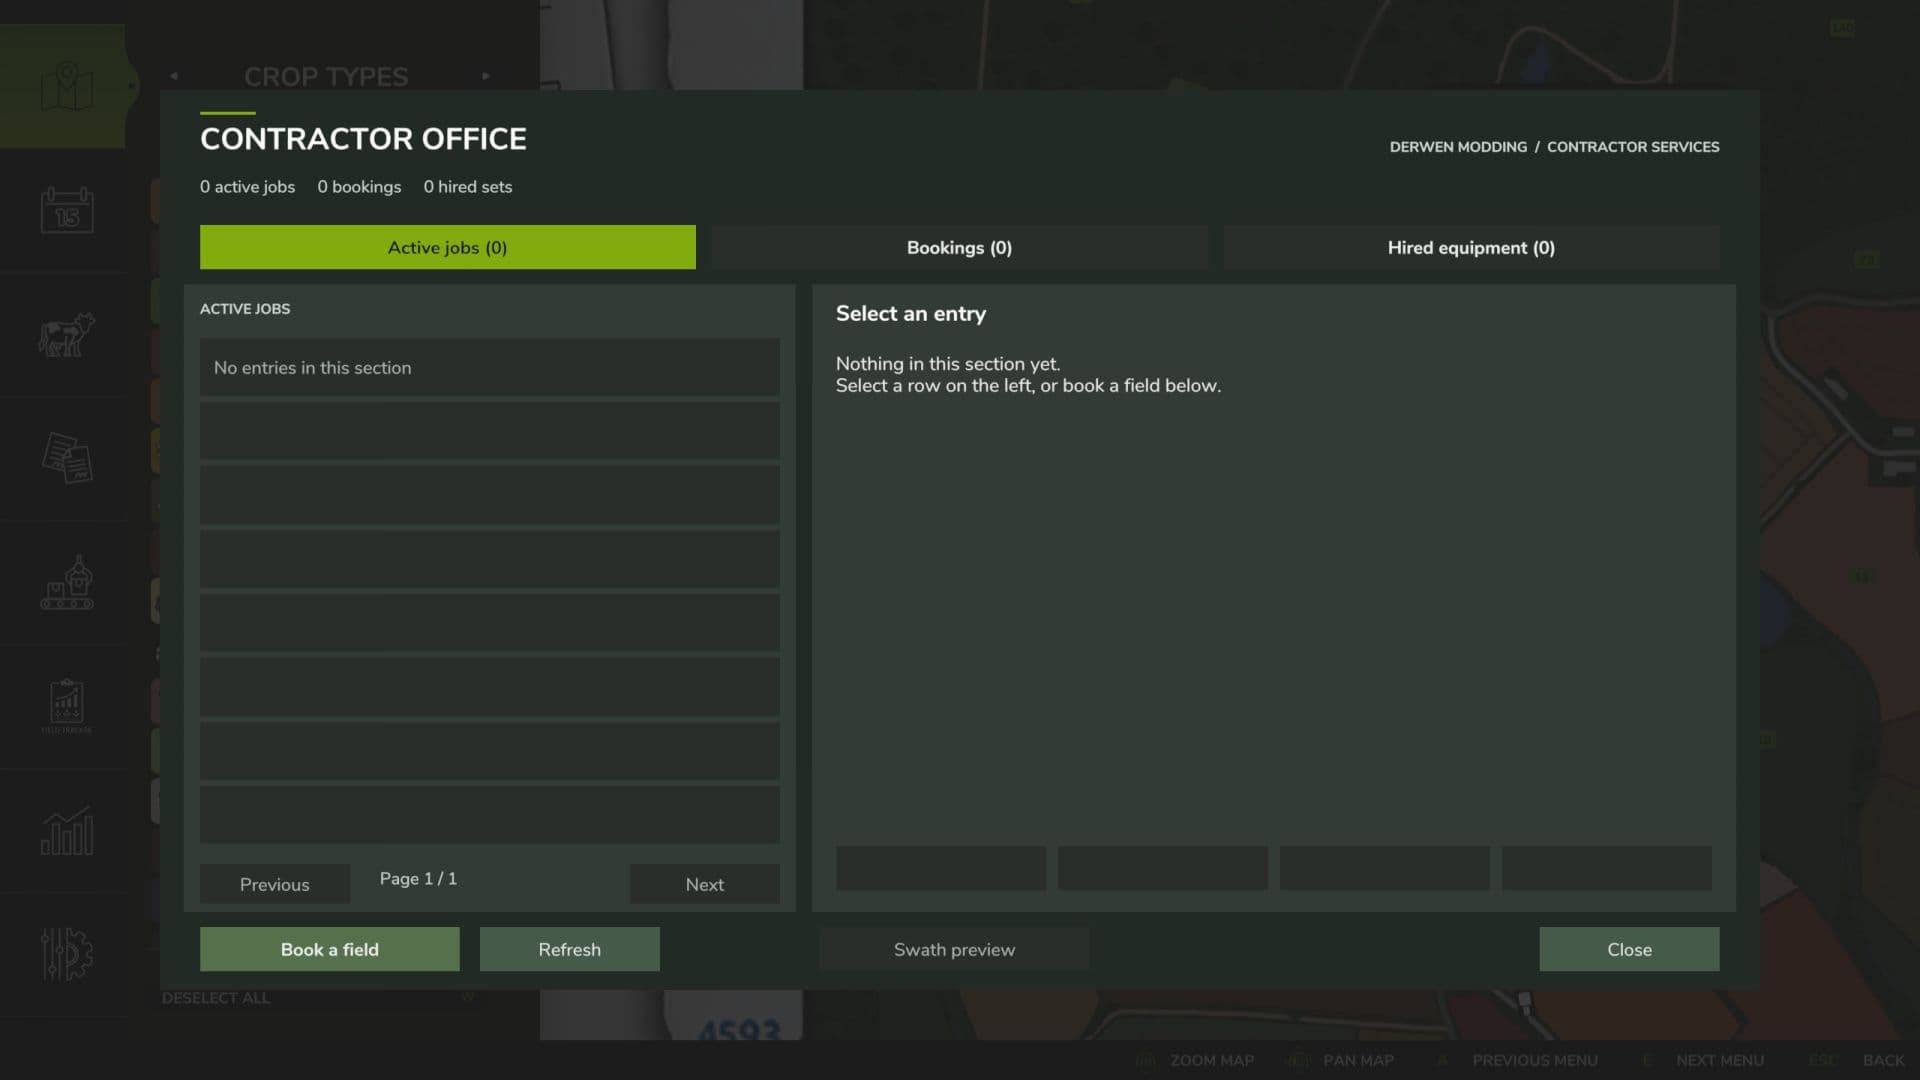Open the contracts documents icon
The height and width of the screenshot is (1080, 1920).
pyautogui.click(x=67, y=458)
